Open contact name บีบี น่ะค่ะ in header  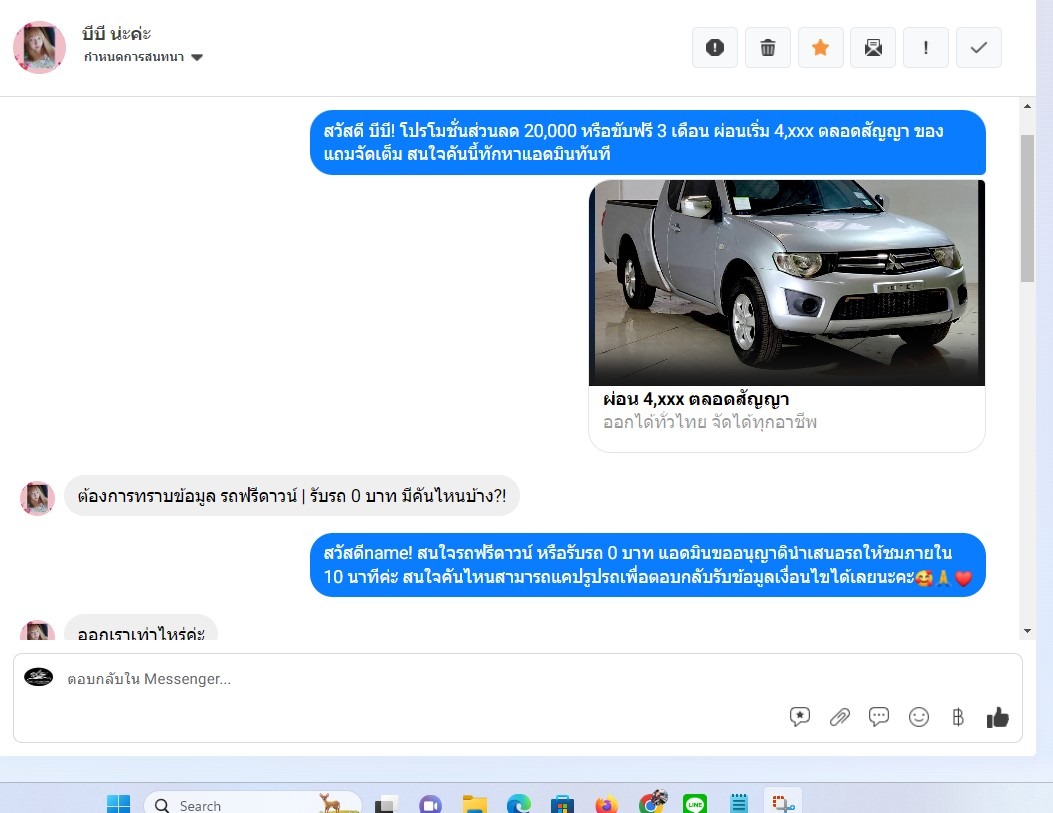117,34
